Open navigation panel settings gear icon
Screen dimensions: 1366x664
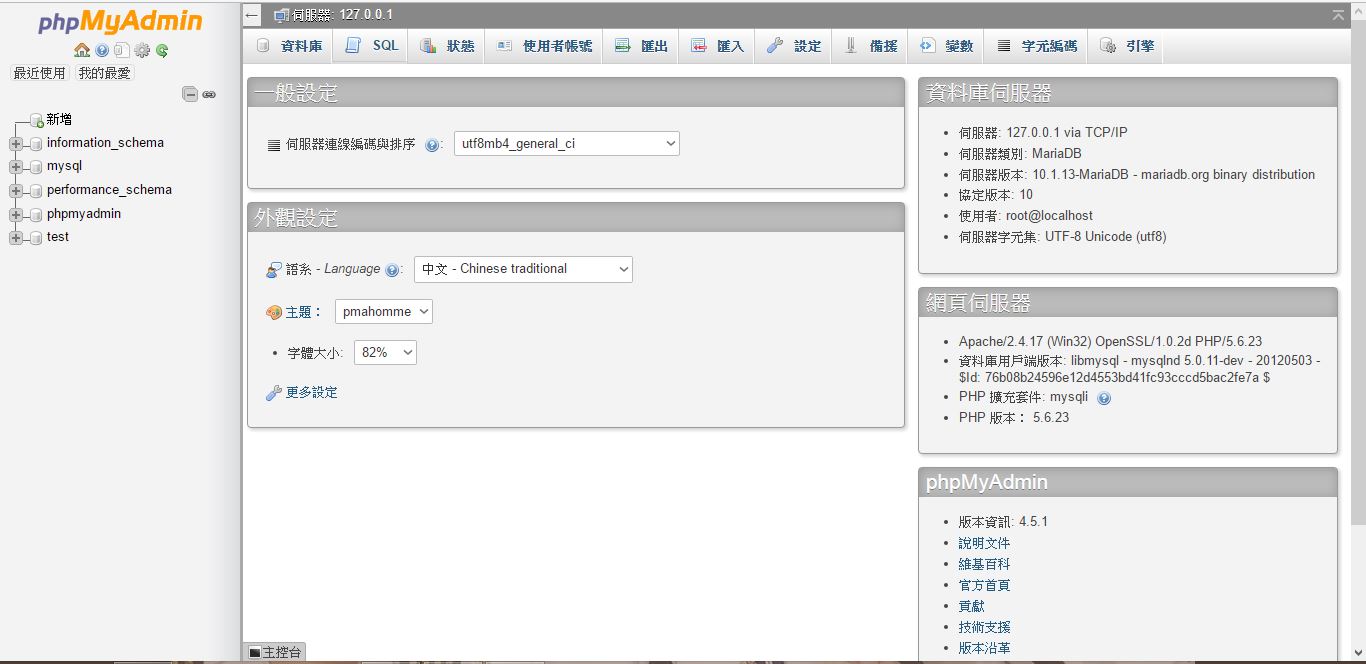pos(142,50)
